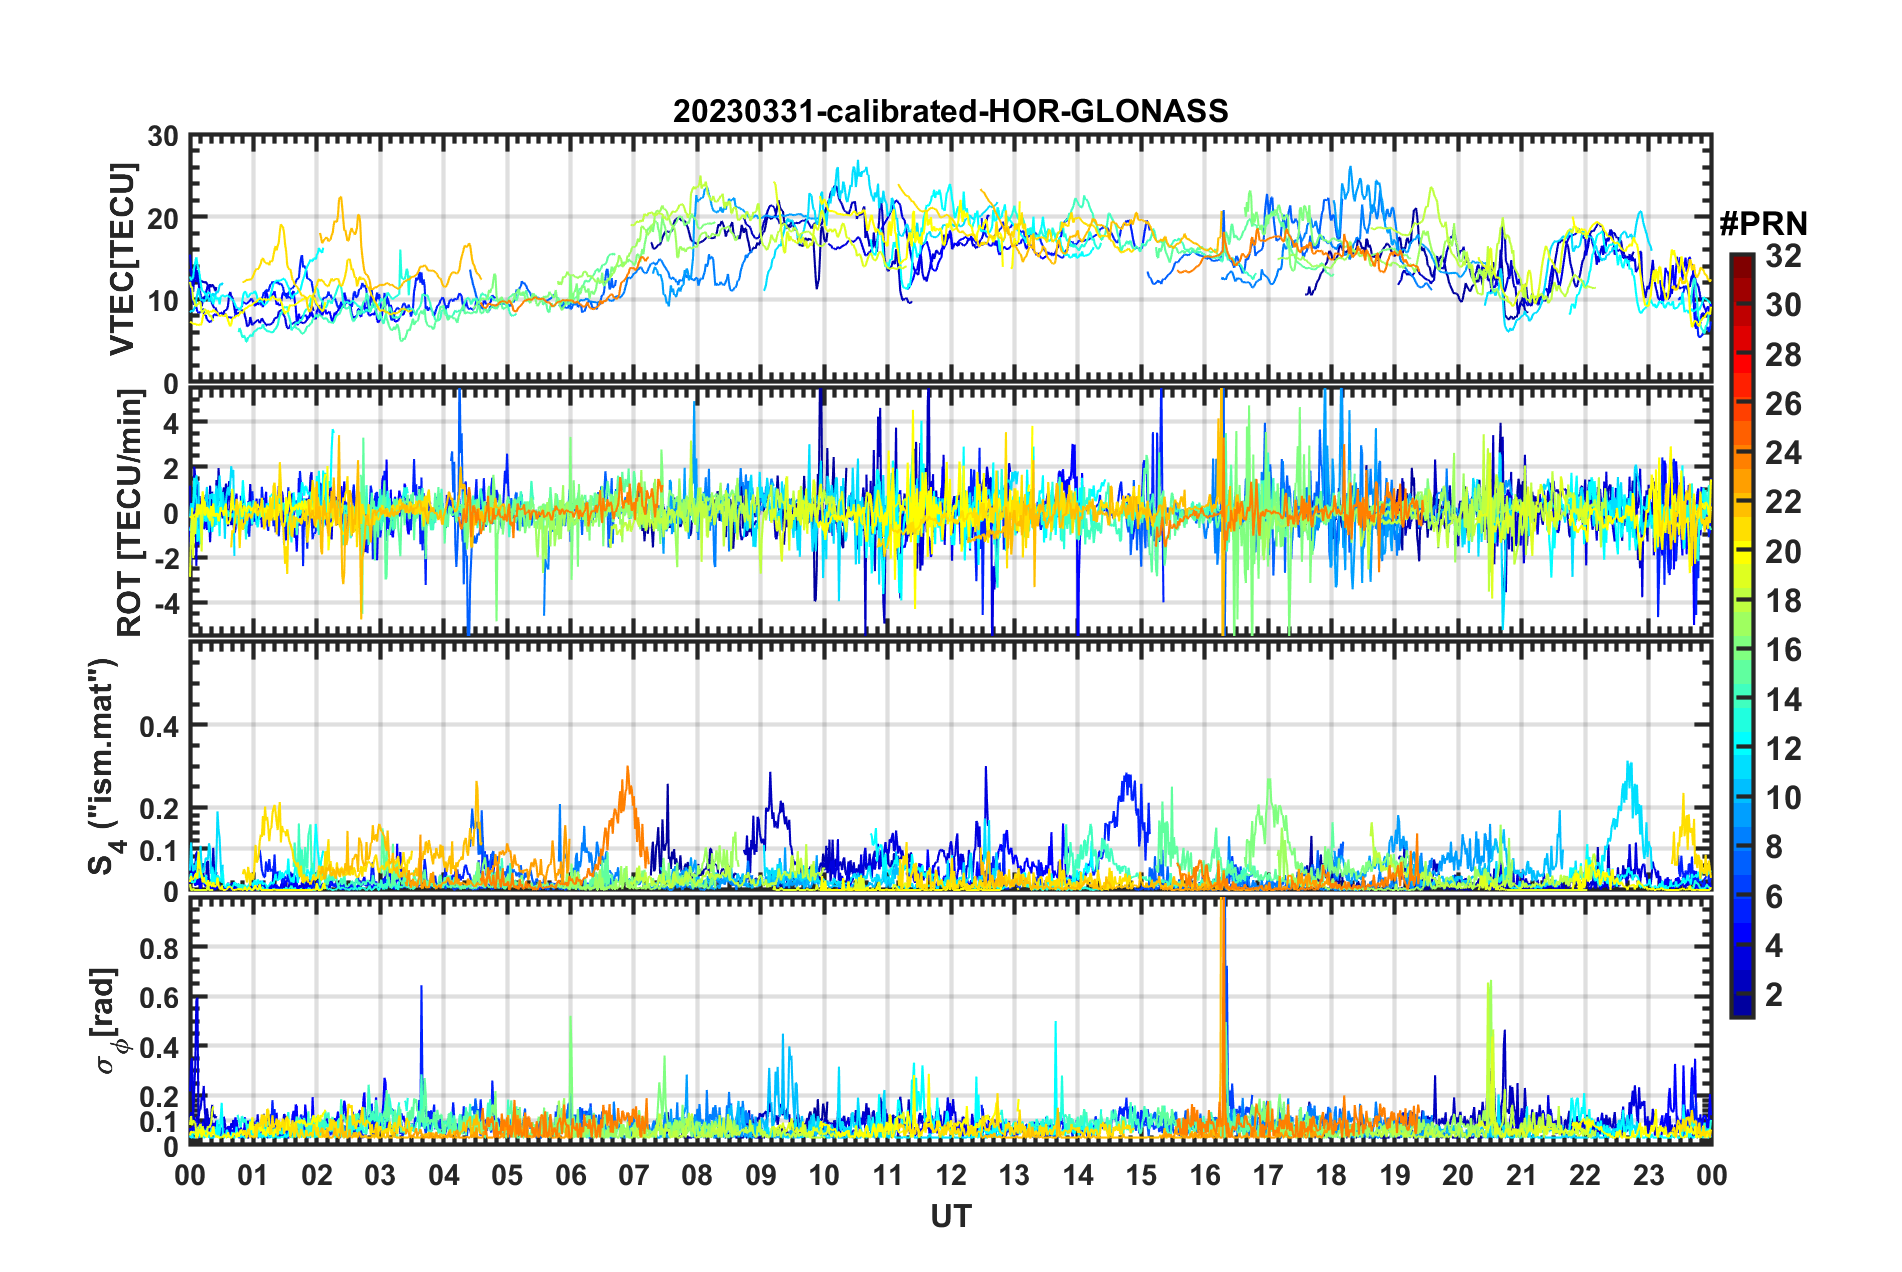Select dark red top of PRN colorbar
Screen dimensions: 1902x1272
1742,260
